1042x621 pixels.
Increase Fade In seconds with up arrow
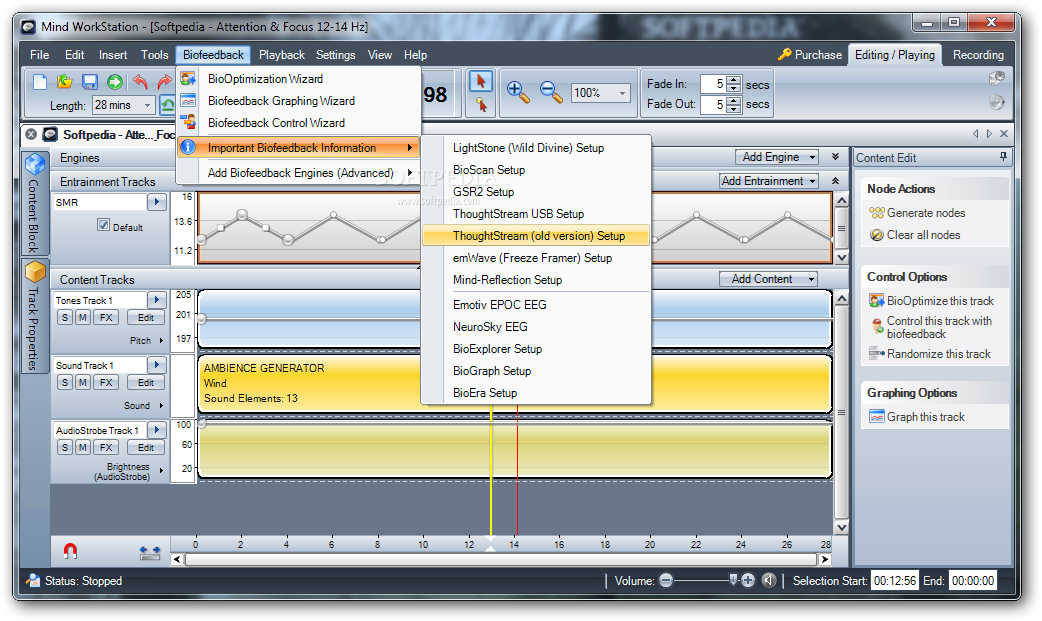[x=734, y=80]
